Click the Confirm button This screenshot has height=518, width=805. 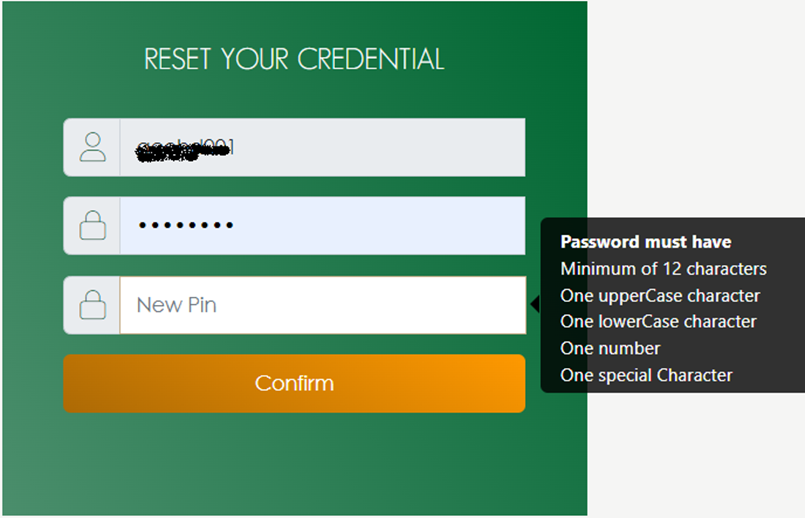(x=294, y=383)
